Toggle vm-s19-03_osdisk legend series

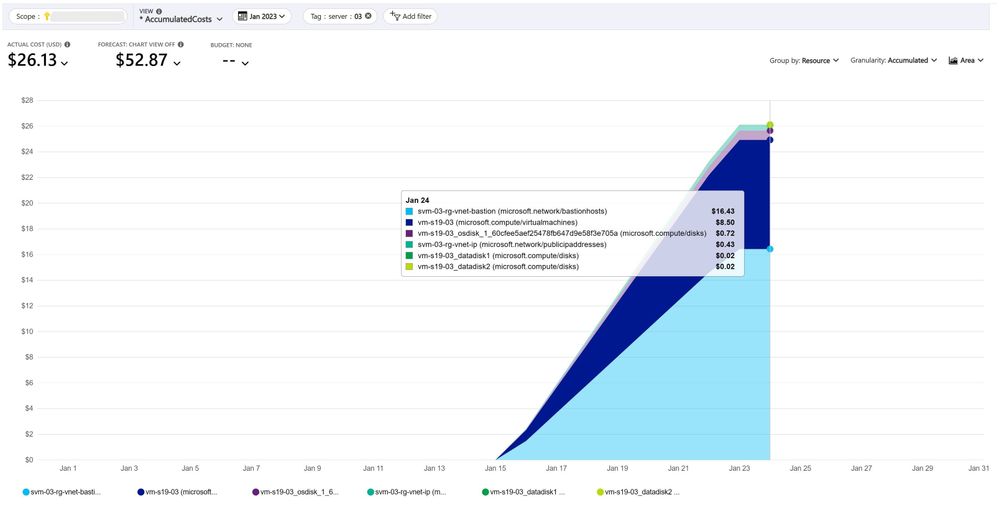point(296,492)
